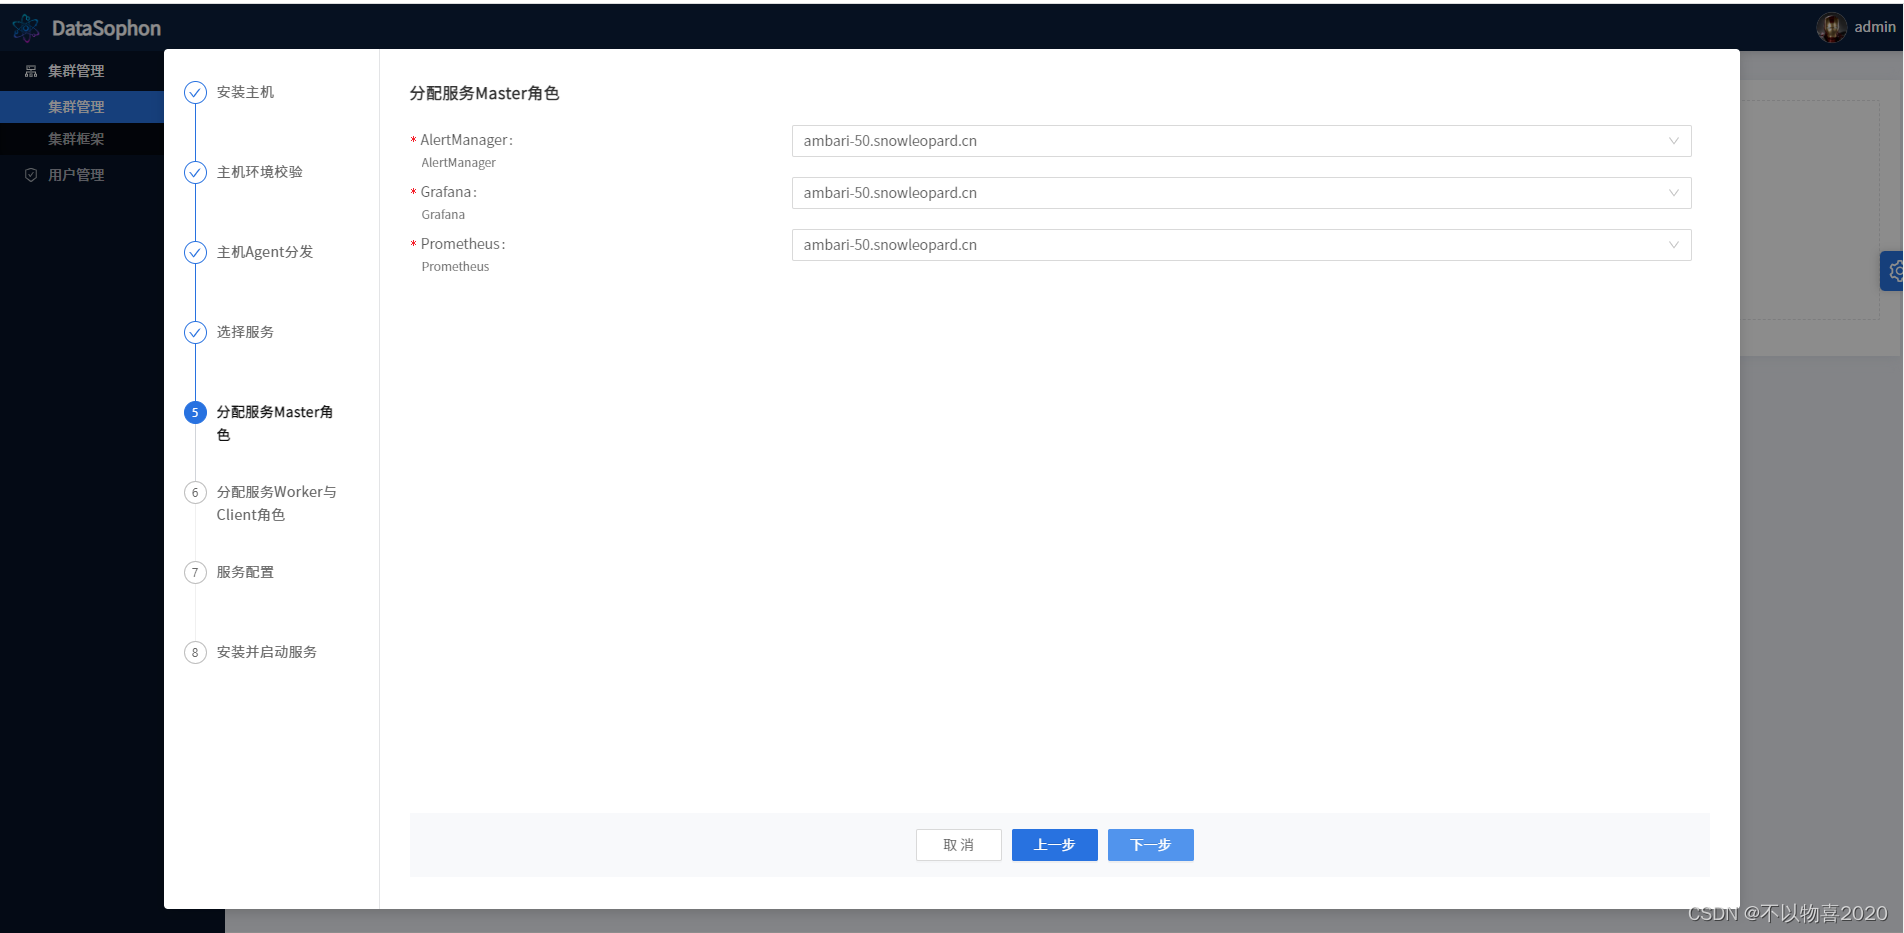Image resolution: width=1904 pixels, height=933 pixels.
Task: Click the small Grafana description text
Action: coord(443,215)
